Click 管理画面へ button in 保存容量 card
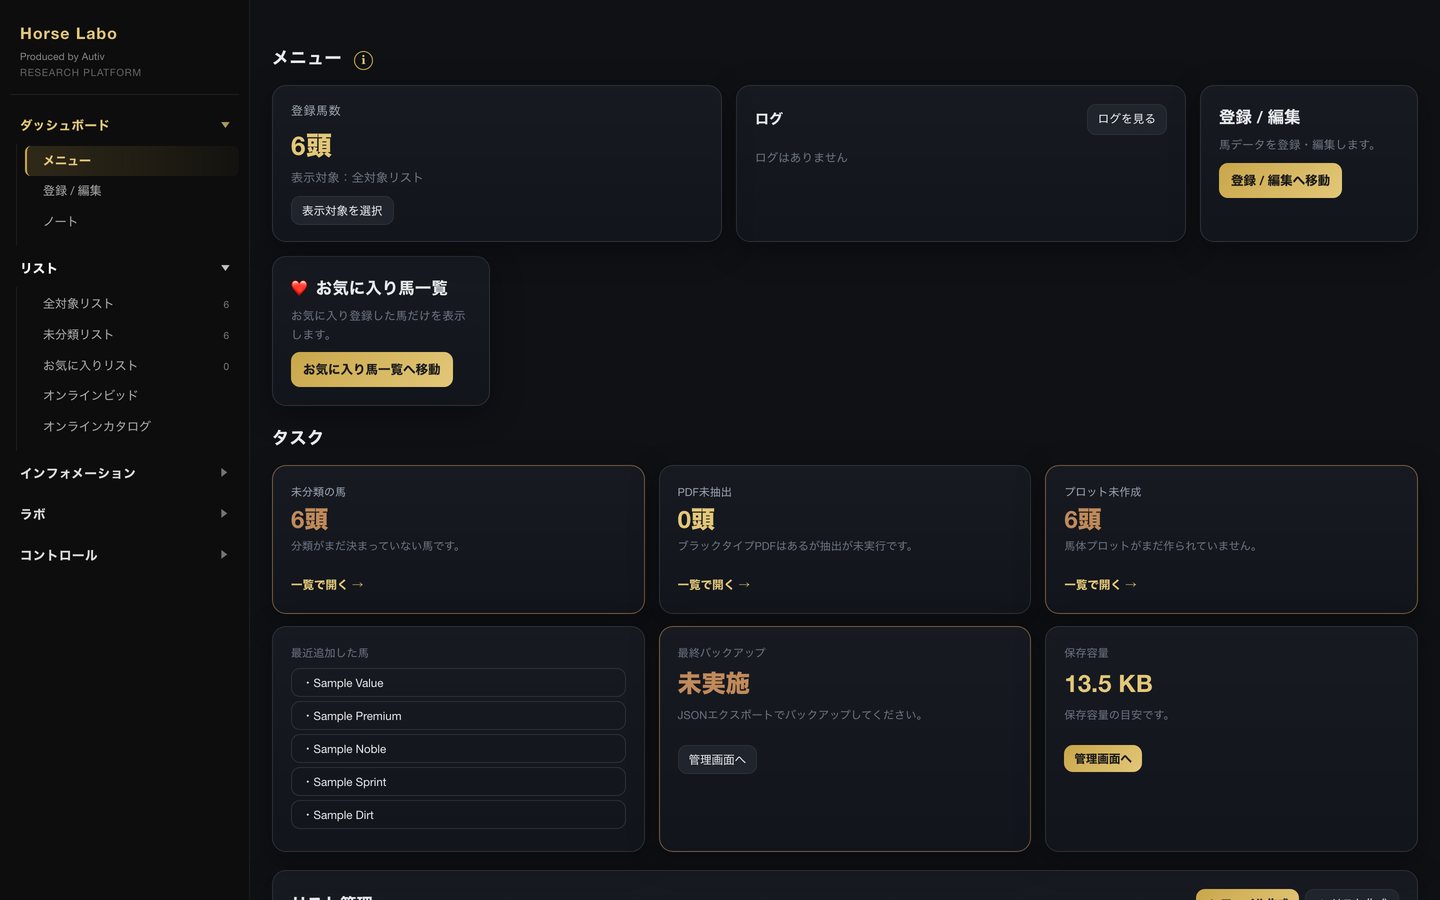The width and height of the screenshot is (1440, 900). (1103, 759)
